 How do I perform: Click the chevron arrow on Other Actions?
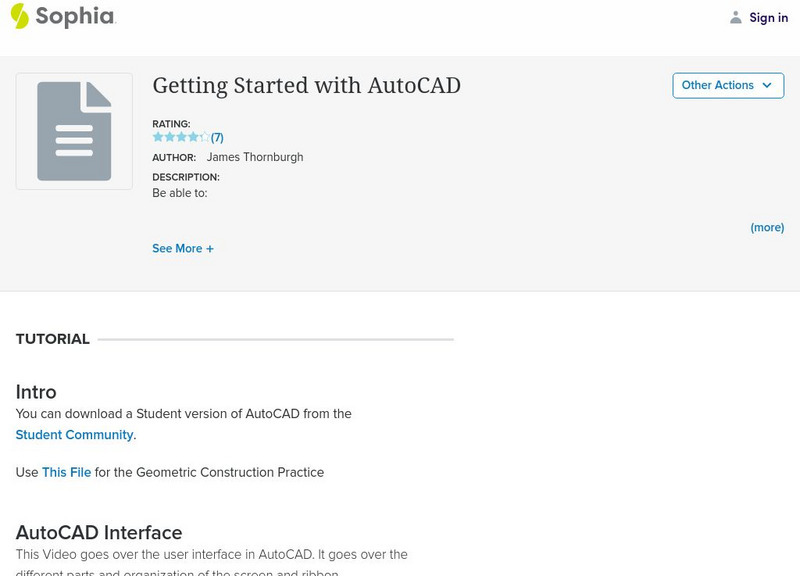(767, 86)
